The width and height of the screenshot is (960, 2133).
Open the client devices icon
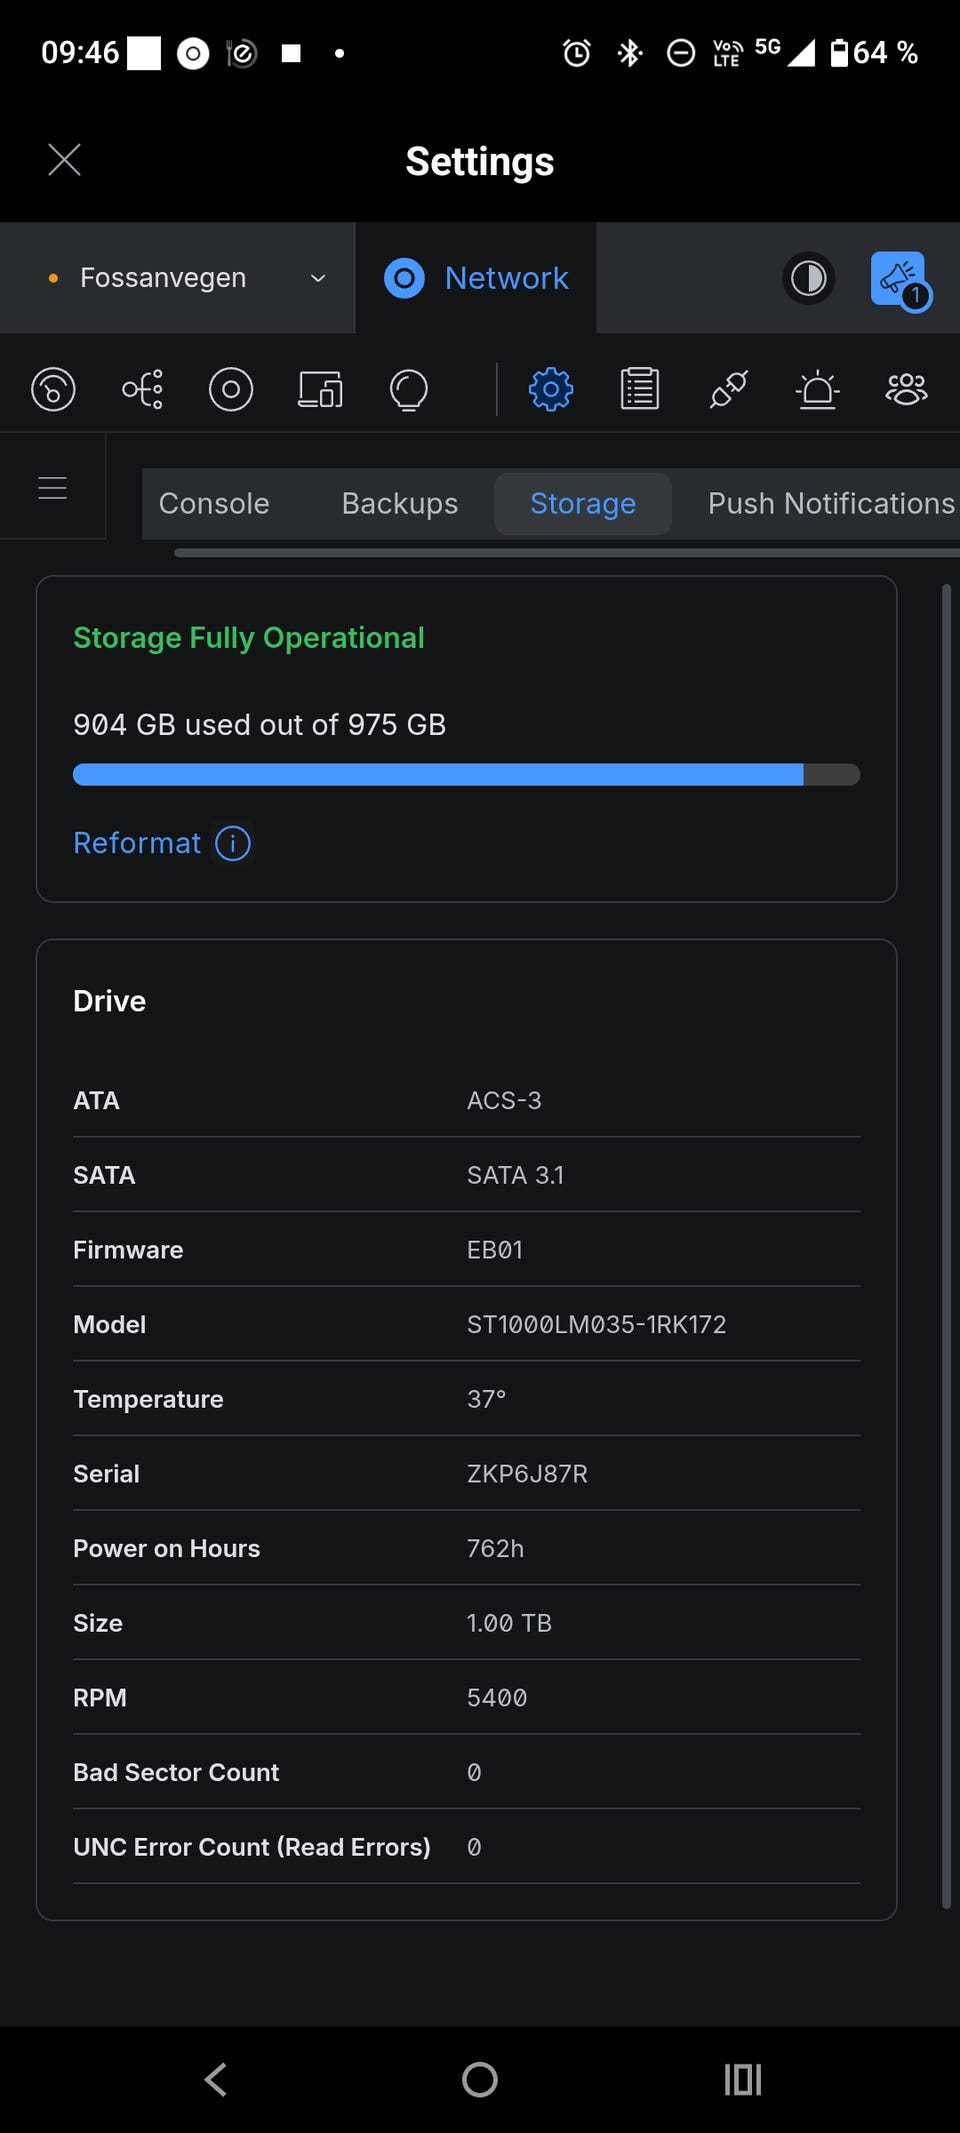coord(320,389)
